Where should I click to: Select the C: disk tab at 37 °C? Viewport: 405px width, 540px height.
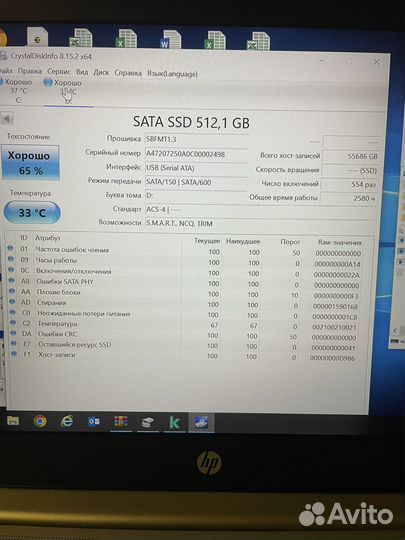(x=18, y=91)
